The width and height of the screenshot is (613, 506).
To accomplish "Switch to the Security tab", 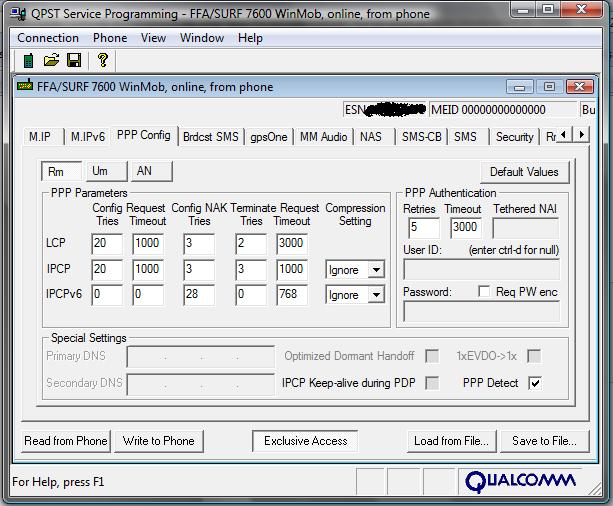I will pos(514,136).
